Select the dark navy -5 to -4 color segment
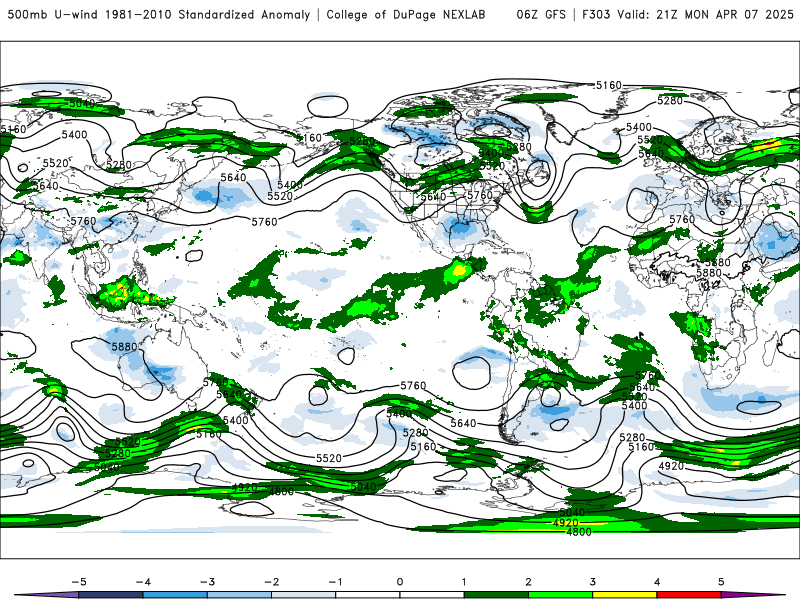The width and height of the screenshot is (800, 600). pyautogui.click(x=111, y=595)
